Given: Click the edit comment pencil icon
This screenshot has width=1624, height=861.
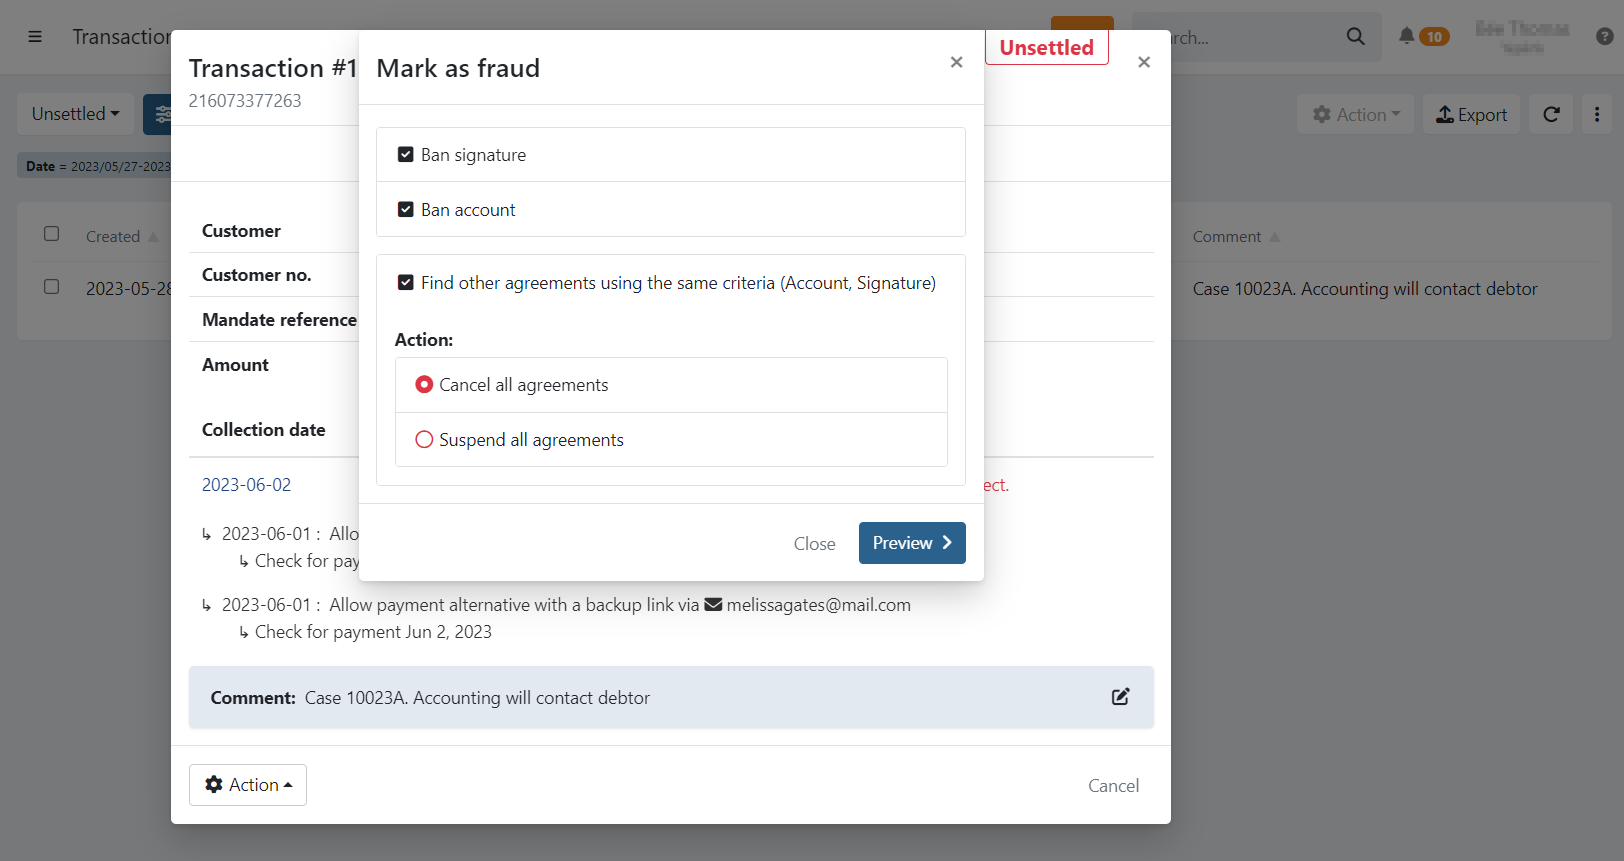Looking at the screenshot, I should 1120,697.
